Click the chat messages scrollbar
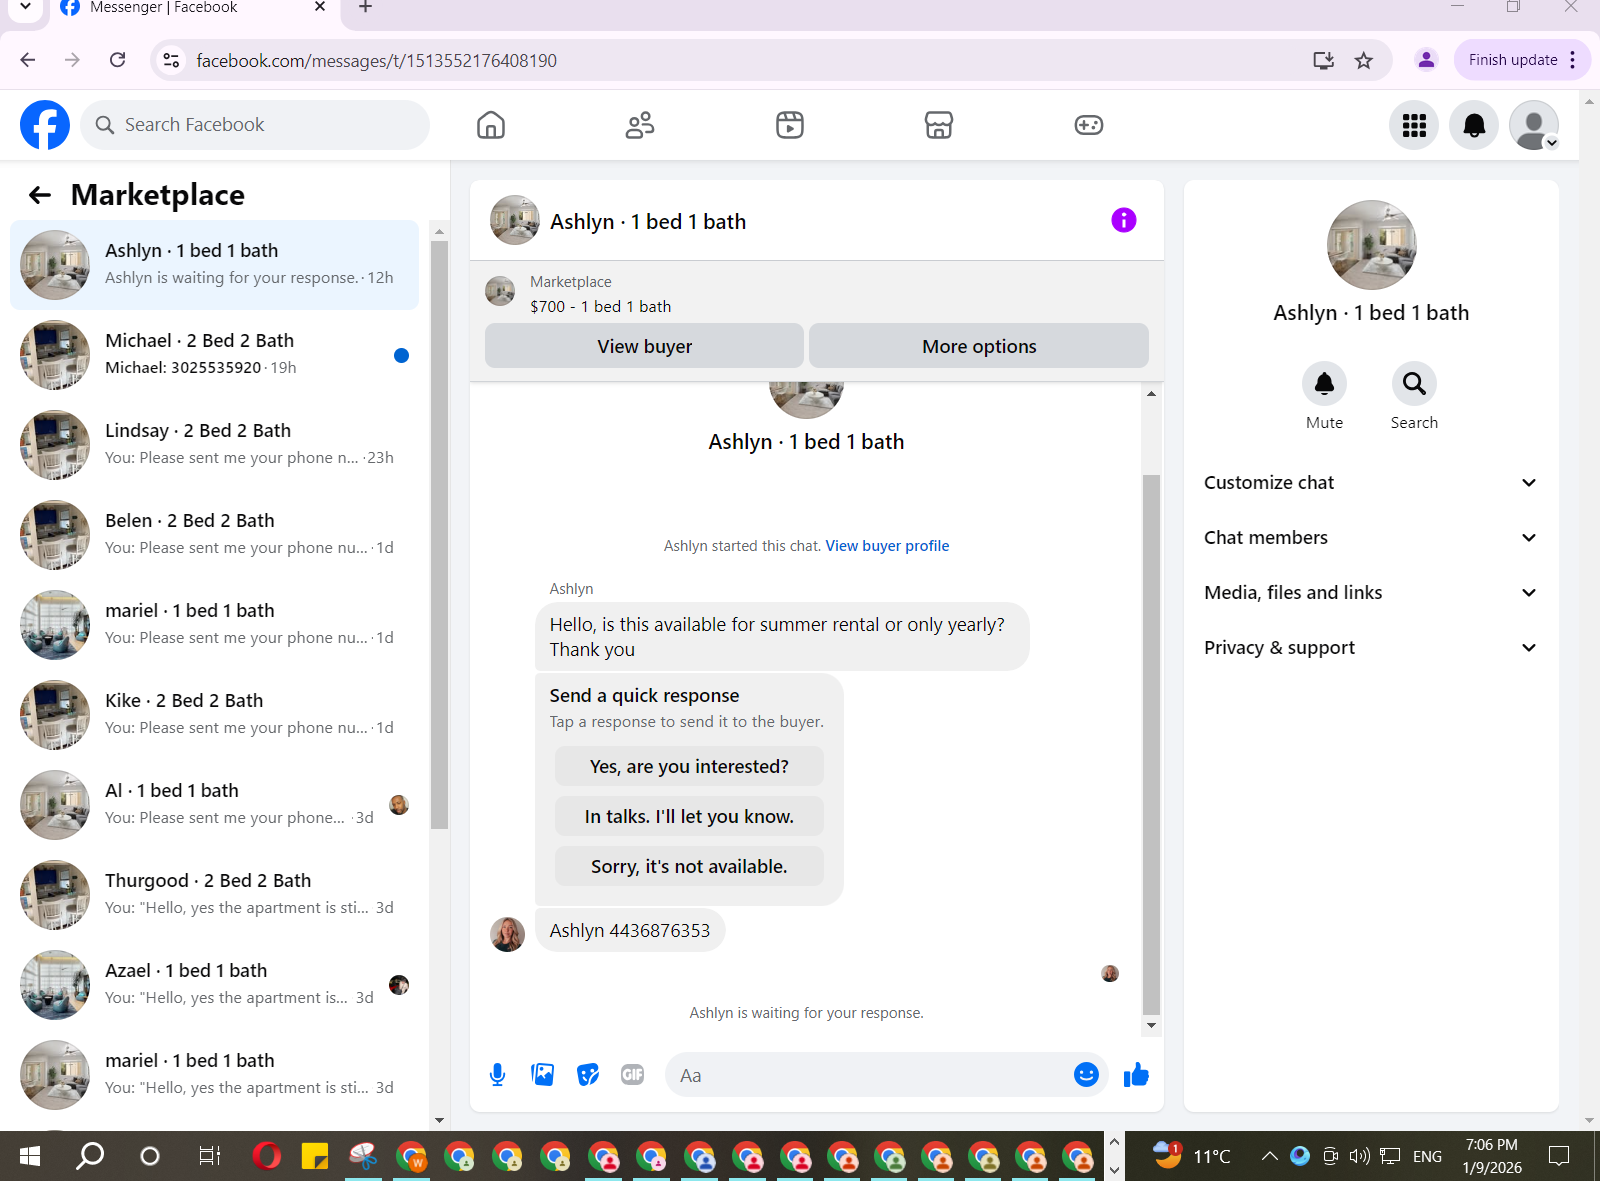Screen dimensions: 1600x1181 point(1151,745)
